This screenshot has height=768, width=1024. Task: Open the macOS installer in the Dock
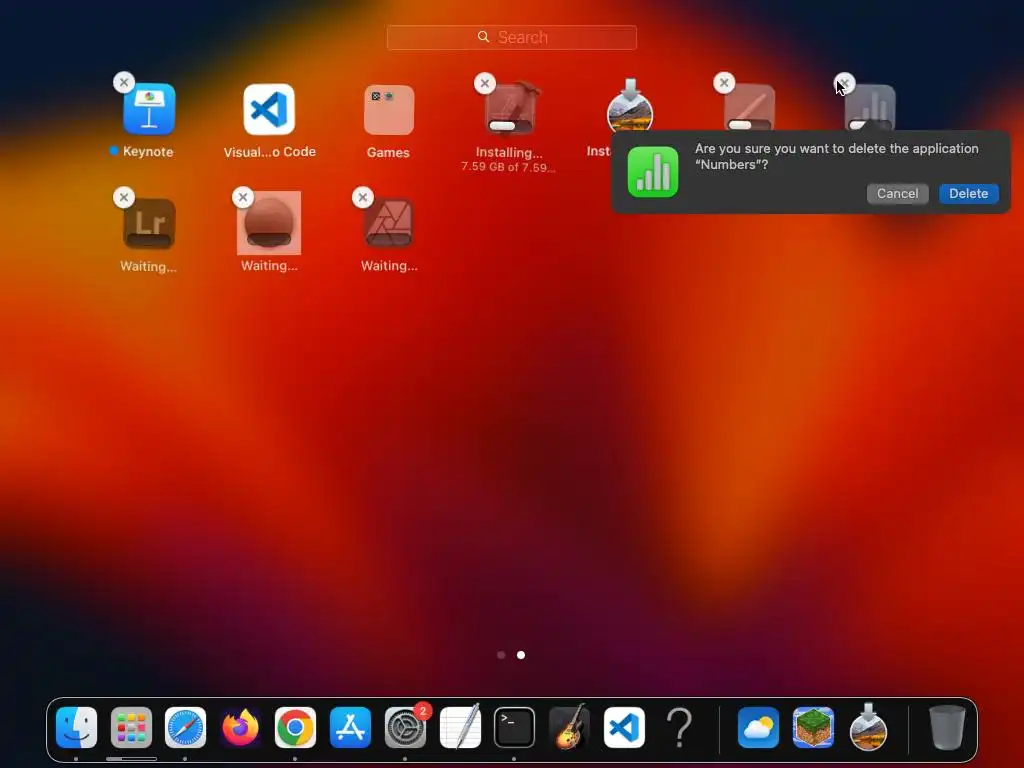[868, 726]
